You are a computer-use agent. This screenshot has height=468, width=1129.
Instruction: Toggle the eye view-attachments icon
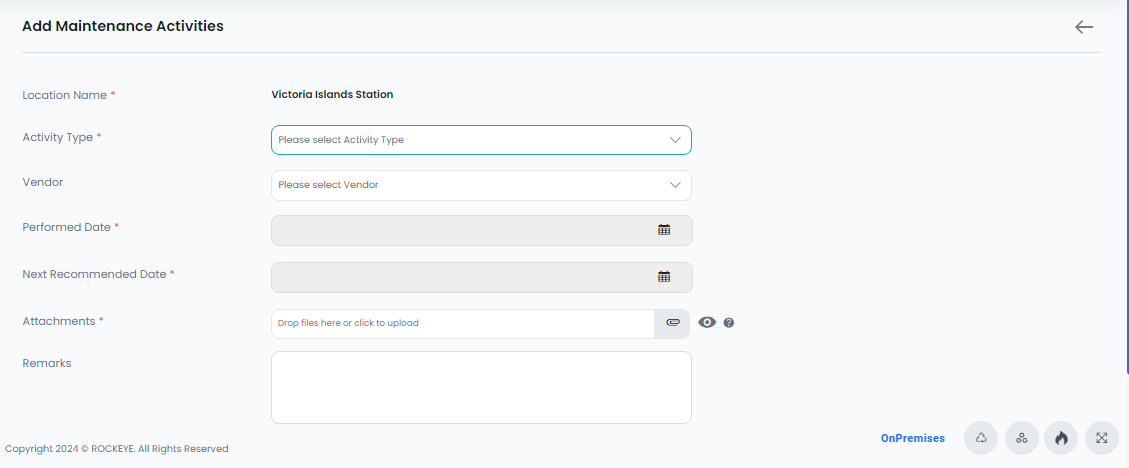click(707, 323)
